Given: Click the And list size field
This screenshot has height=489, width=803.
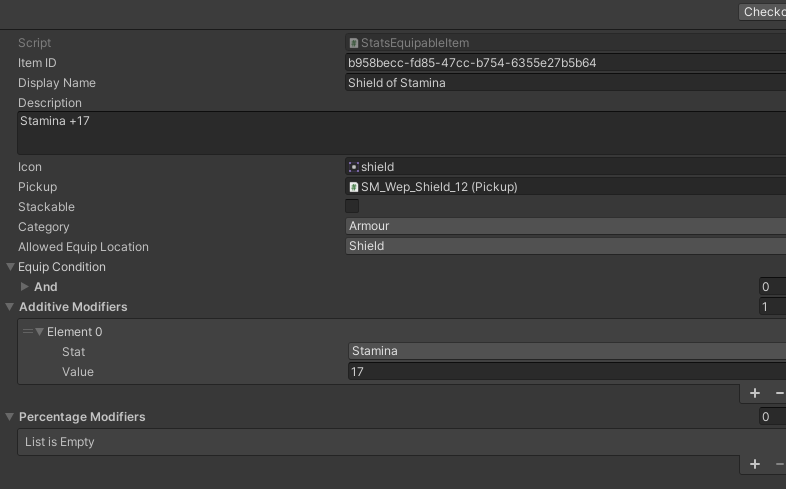Looking at the screenshot, I should pyautogui.click(x=772, y=287).
